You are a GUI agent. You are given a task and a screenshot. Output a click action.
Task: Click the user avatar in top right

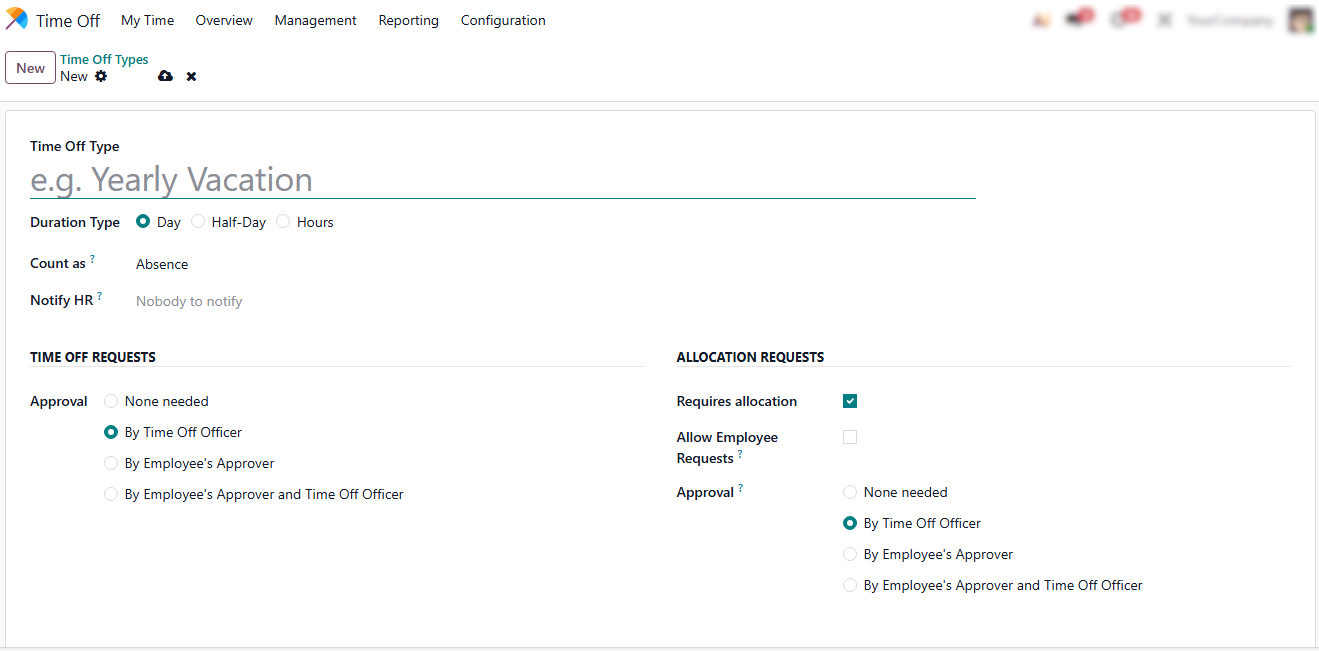coord(1300,20)
